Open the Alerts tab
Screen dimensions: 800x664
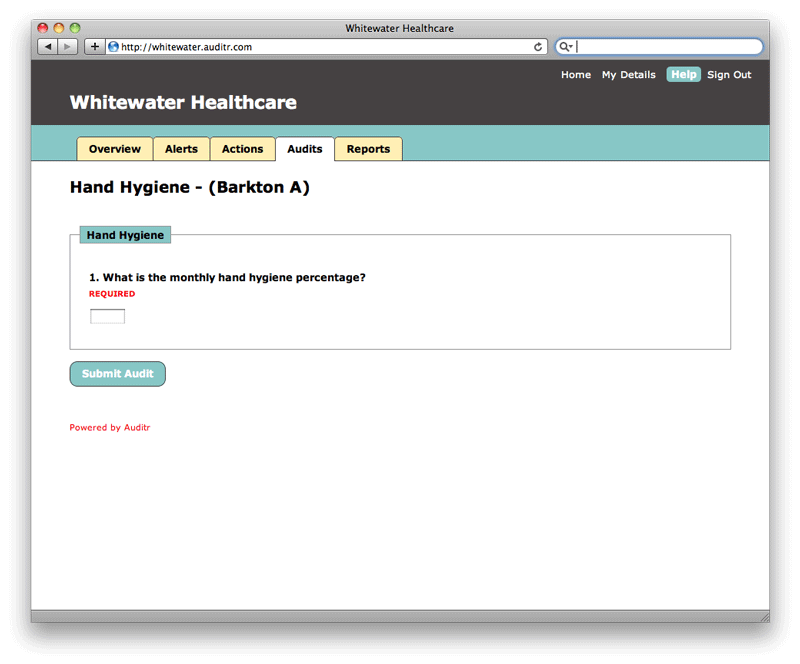click(181, 149)
